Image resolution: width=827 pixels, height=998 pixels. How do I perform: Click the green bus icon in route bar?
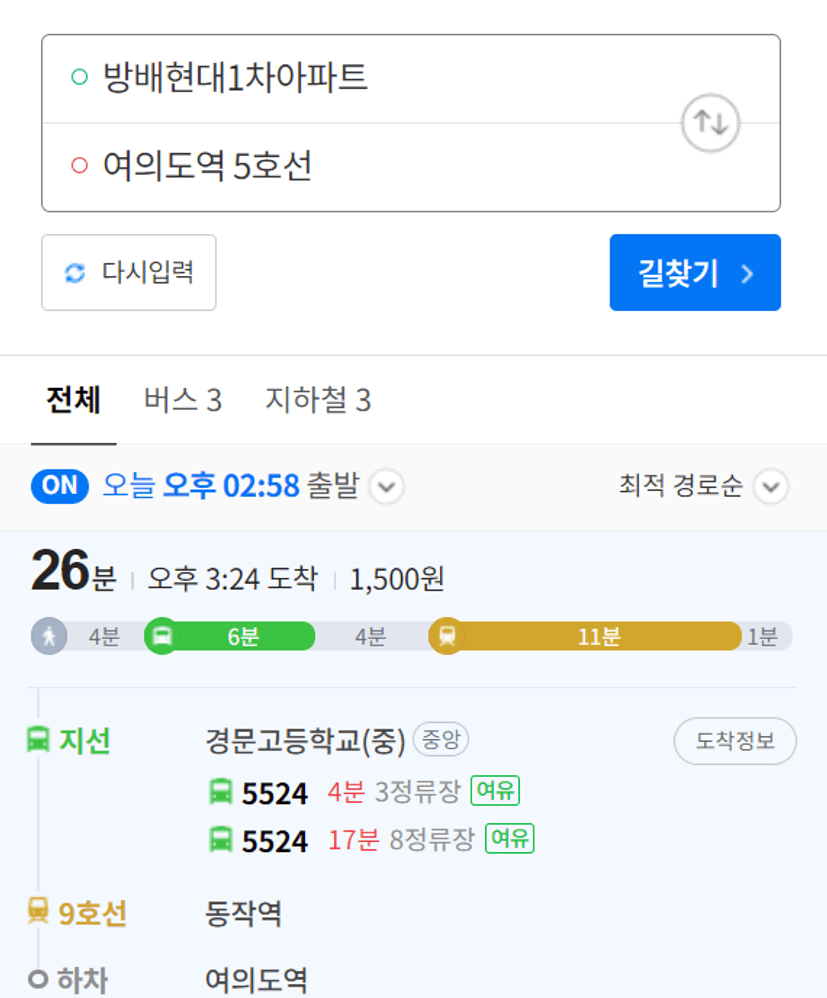pyautogui.click(x=162, y=636)
